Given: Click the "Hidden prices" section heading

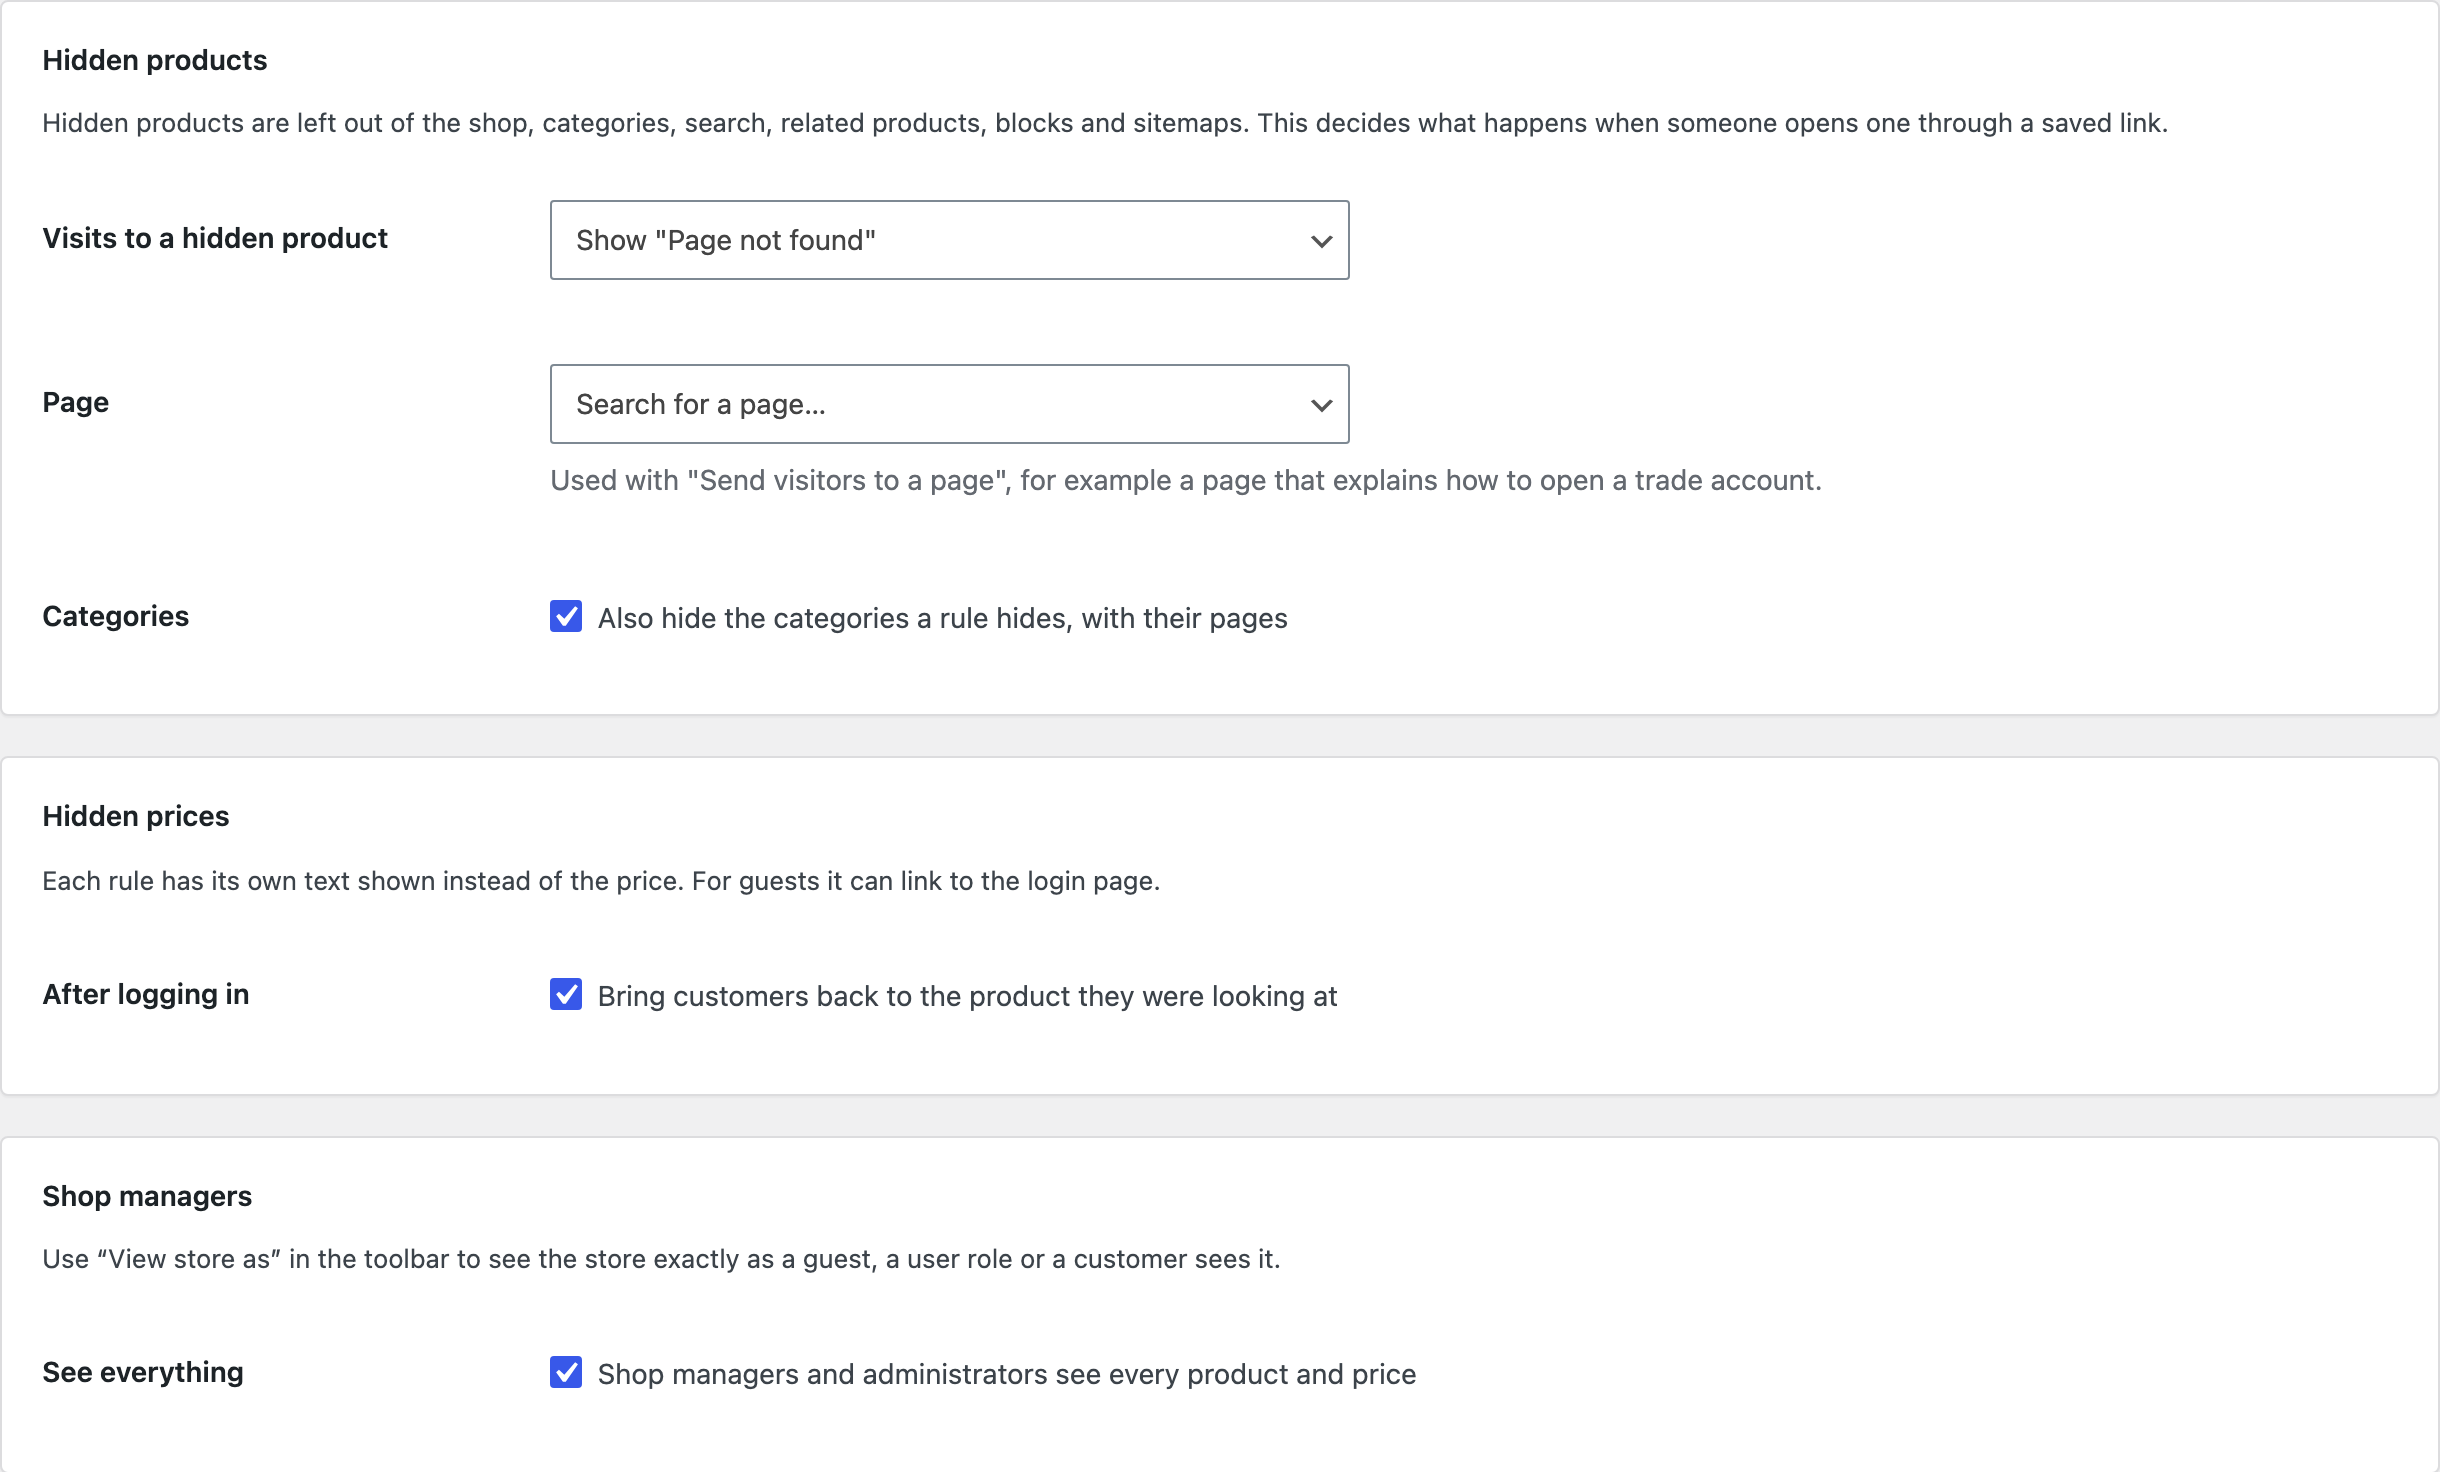Looking at the screenshot, I should [136, 816].
